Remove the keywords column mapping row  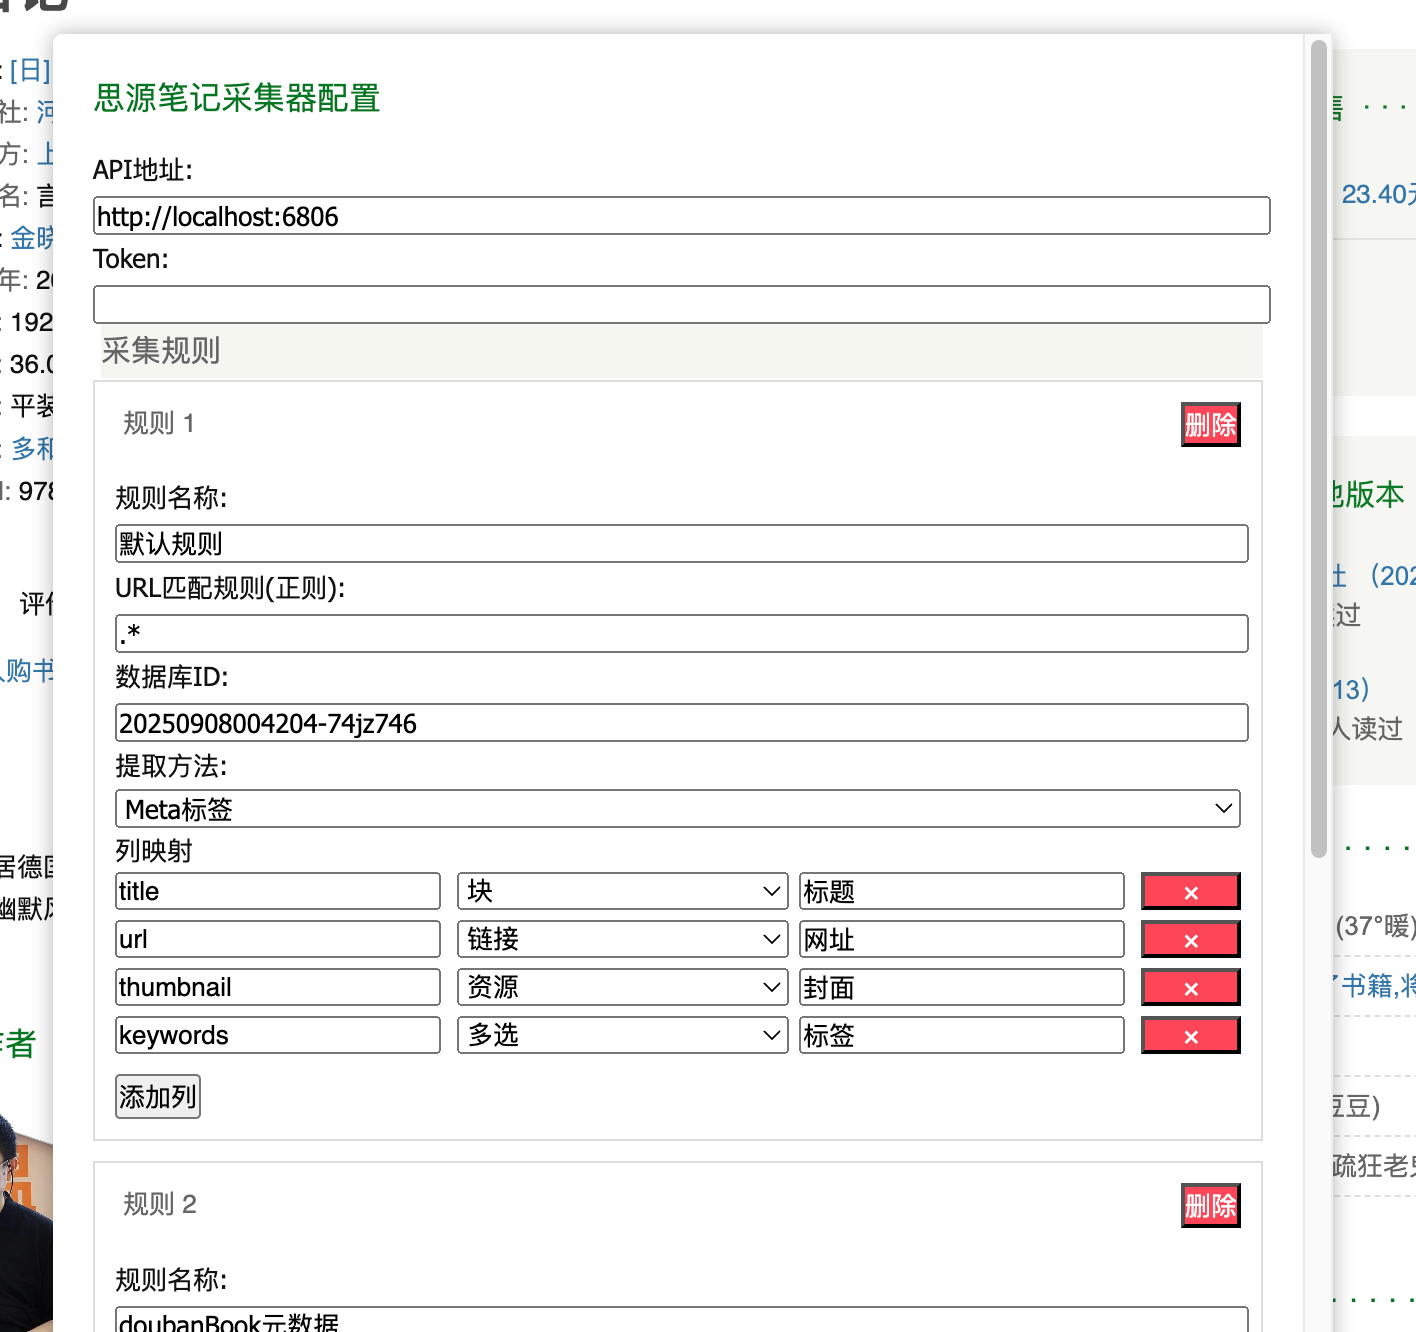[x=1190, y=1035]
